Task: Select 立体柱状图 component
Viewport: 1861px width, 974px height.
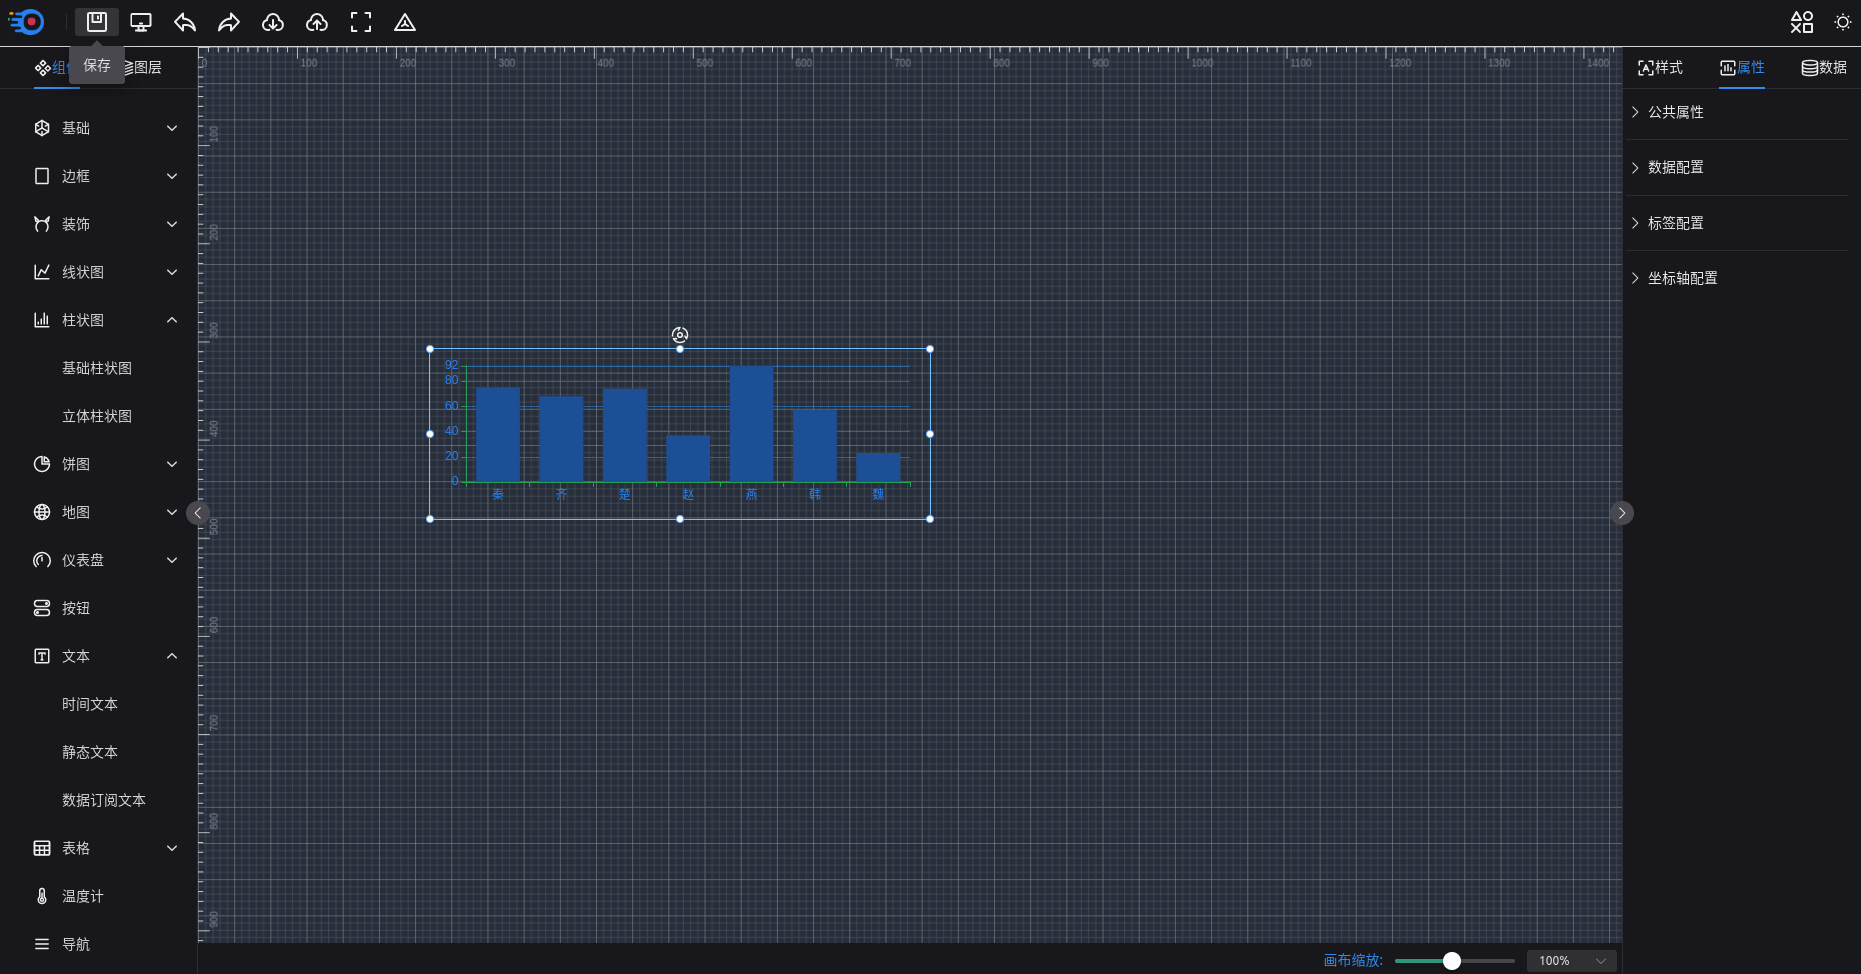Action: [x=97, y=416]
